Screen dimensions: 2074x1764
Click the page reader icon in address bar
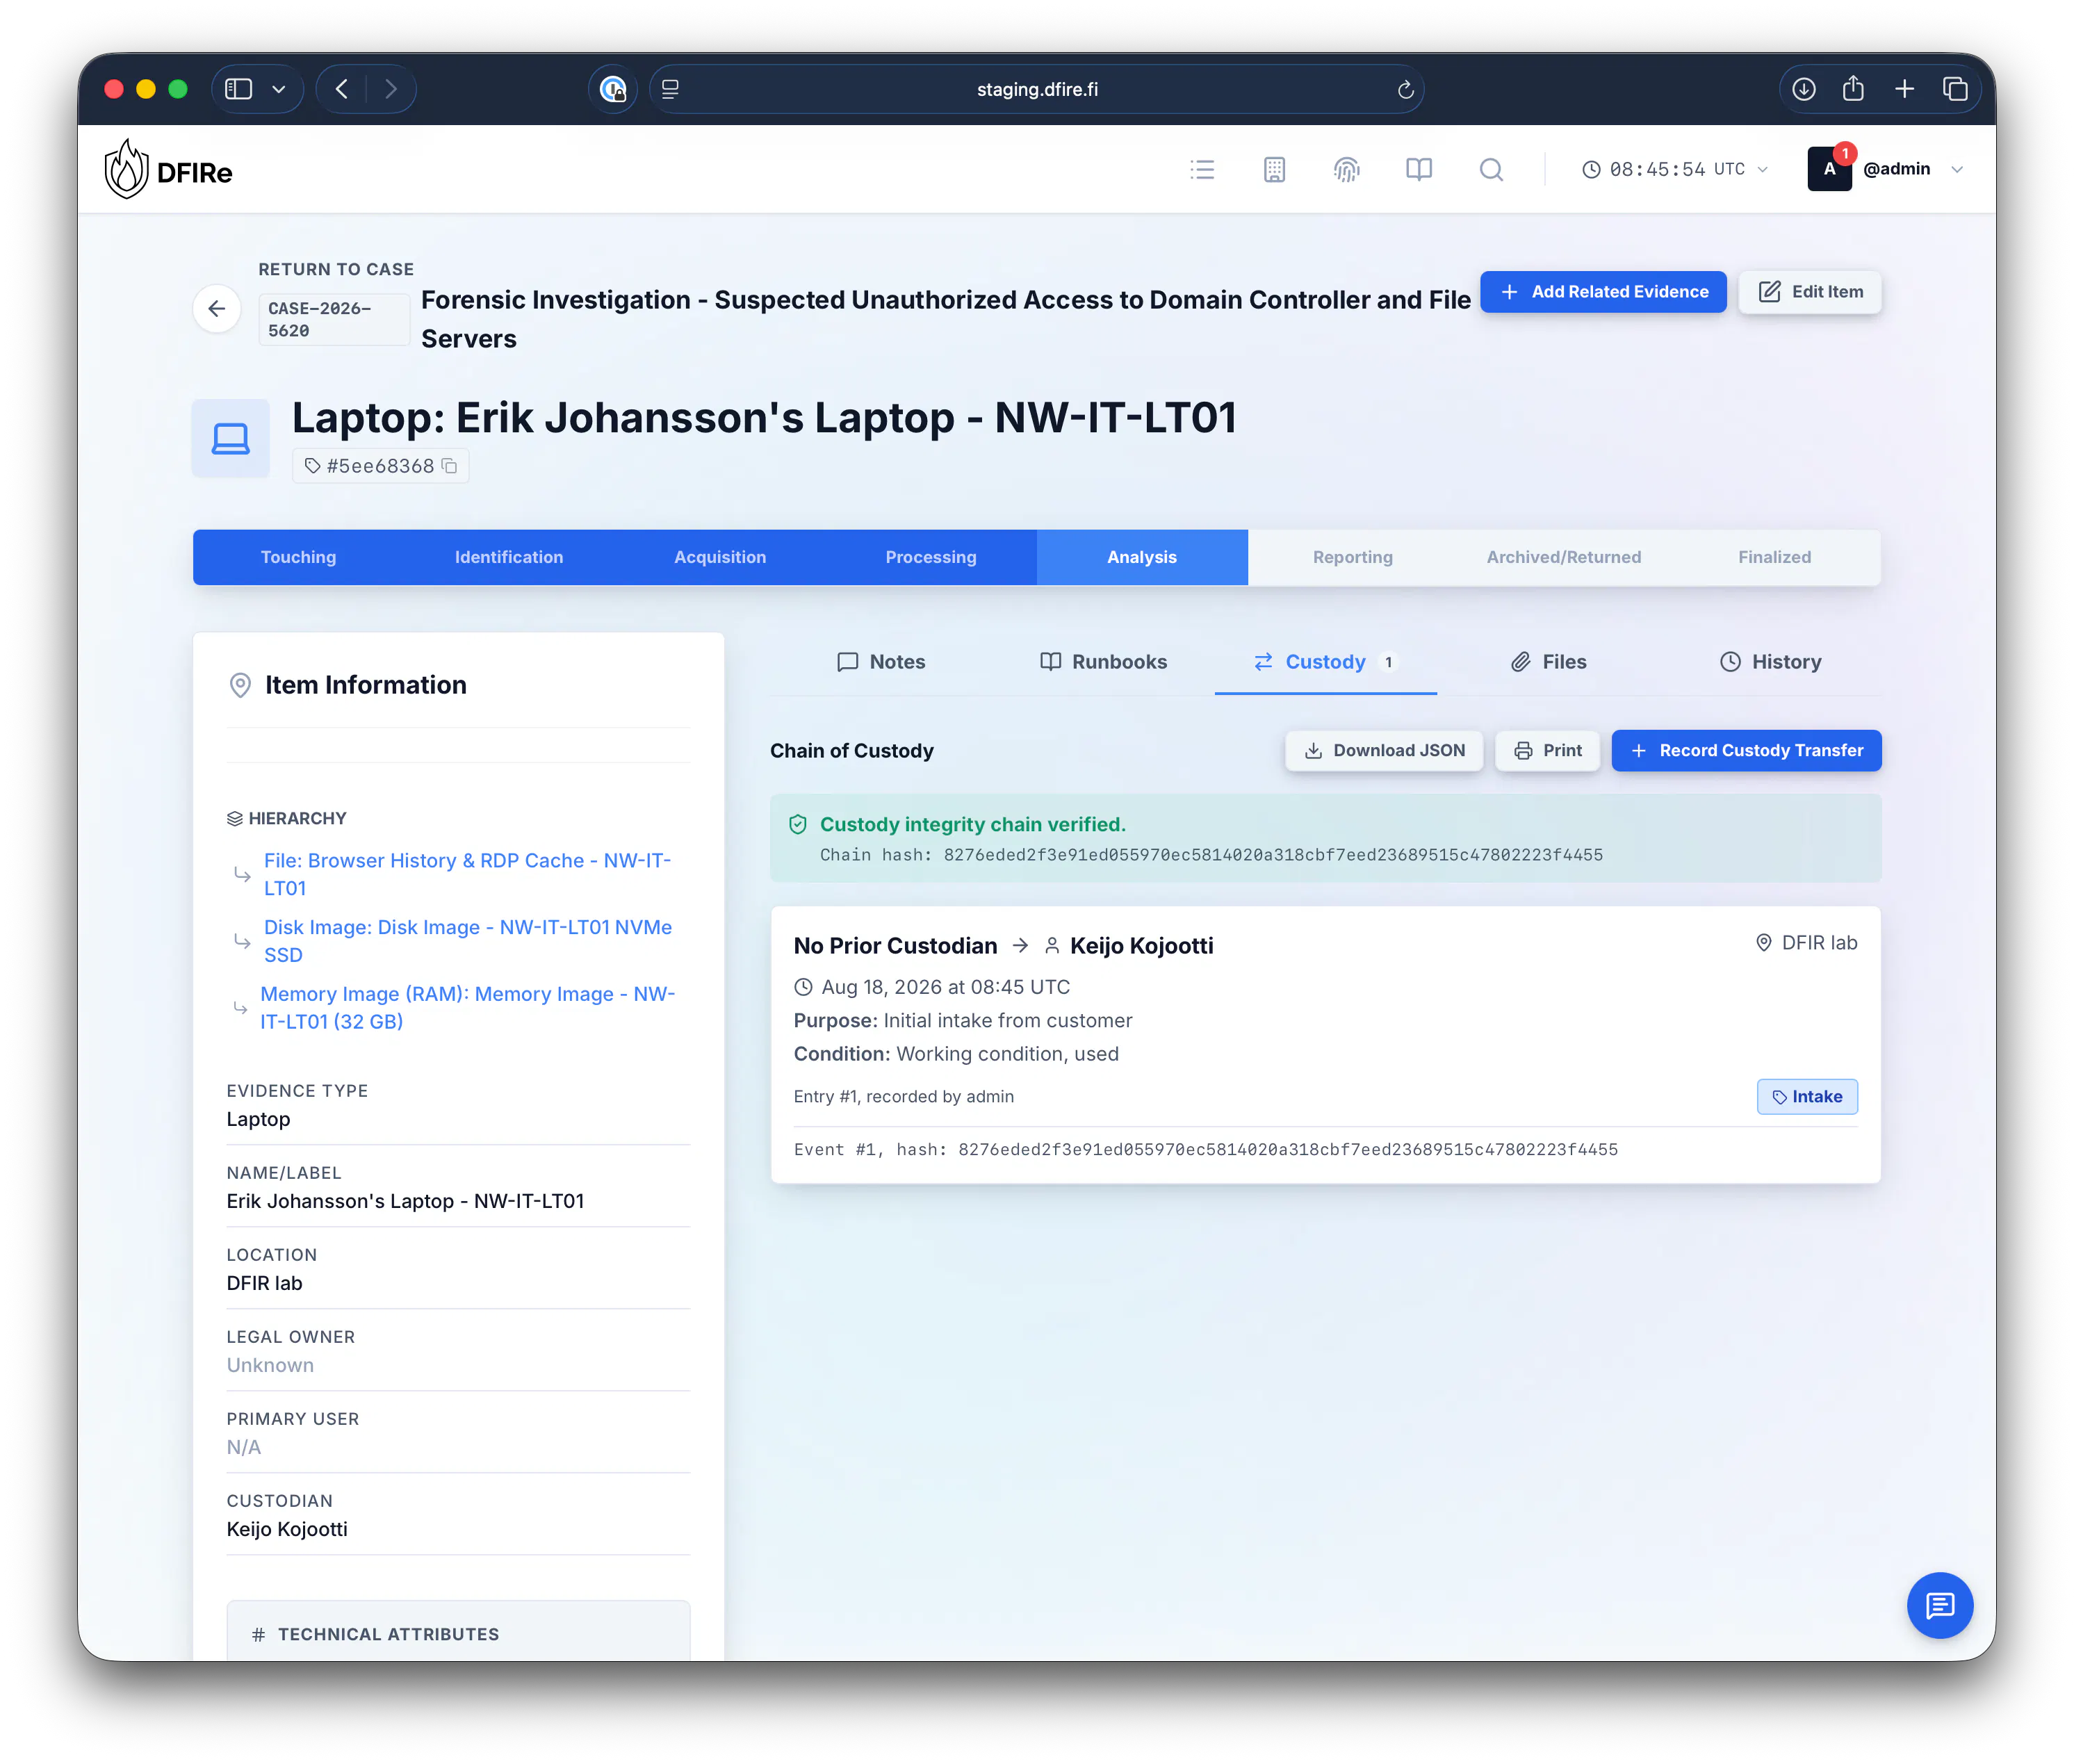670,89
